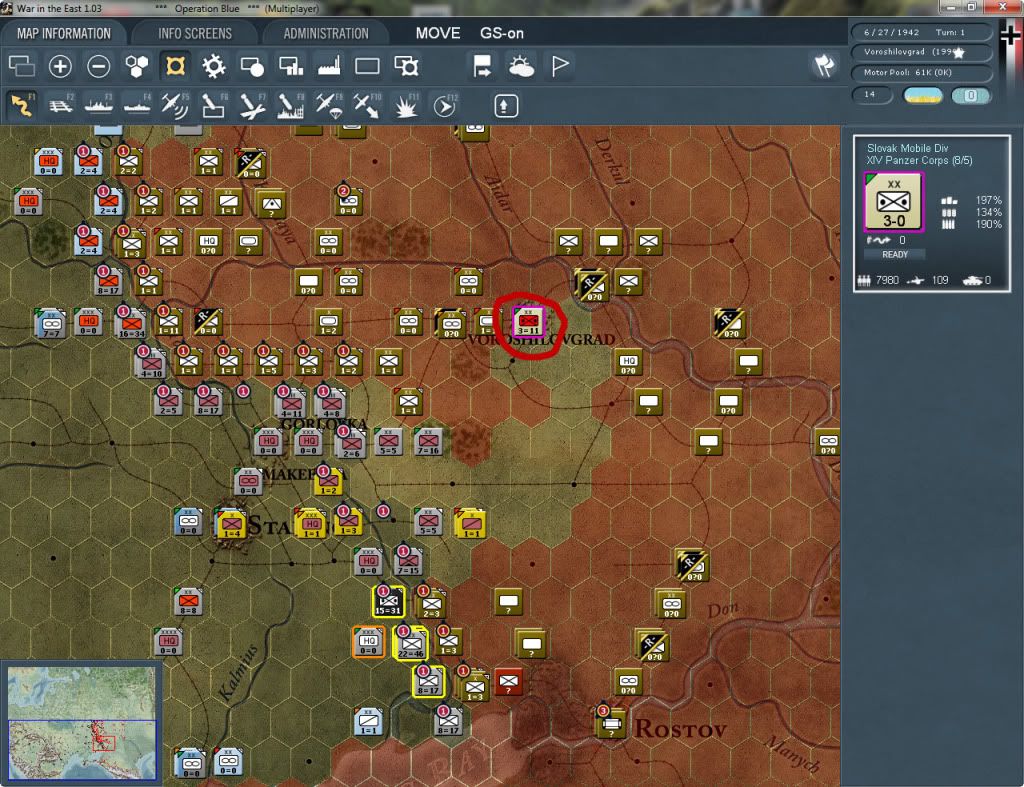The height and width of the screenshot is (787, 1024).
Task: Click the MOVE mode label
Action: coord(438,33)
